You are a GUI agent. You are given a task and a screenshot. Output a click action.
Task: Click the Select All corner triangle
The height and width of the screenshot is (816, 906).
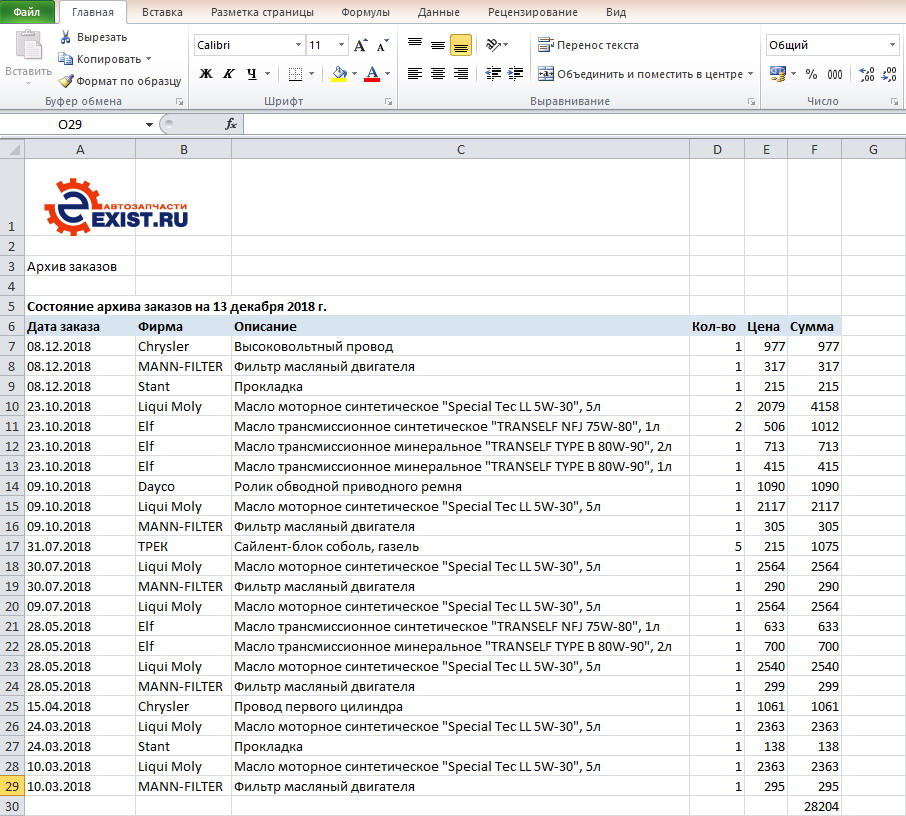pos(12,150)
